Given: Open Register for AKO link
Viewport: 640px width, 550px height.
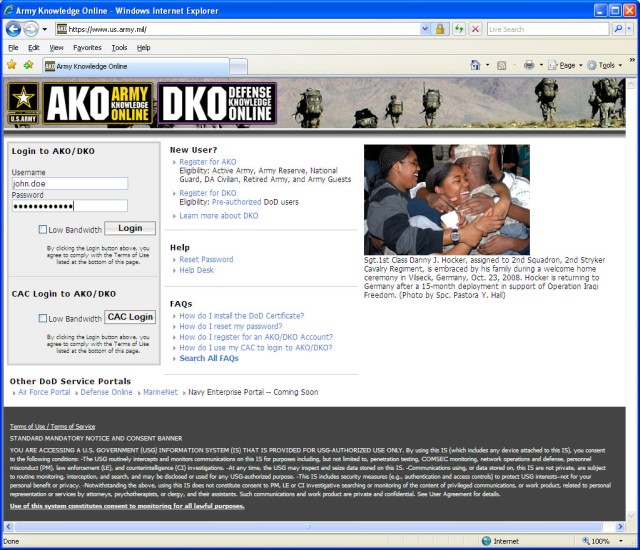Looking at the screenshot, I should tap(208, 162).
